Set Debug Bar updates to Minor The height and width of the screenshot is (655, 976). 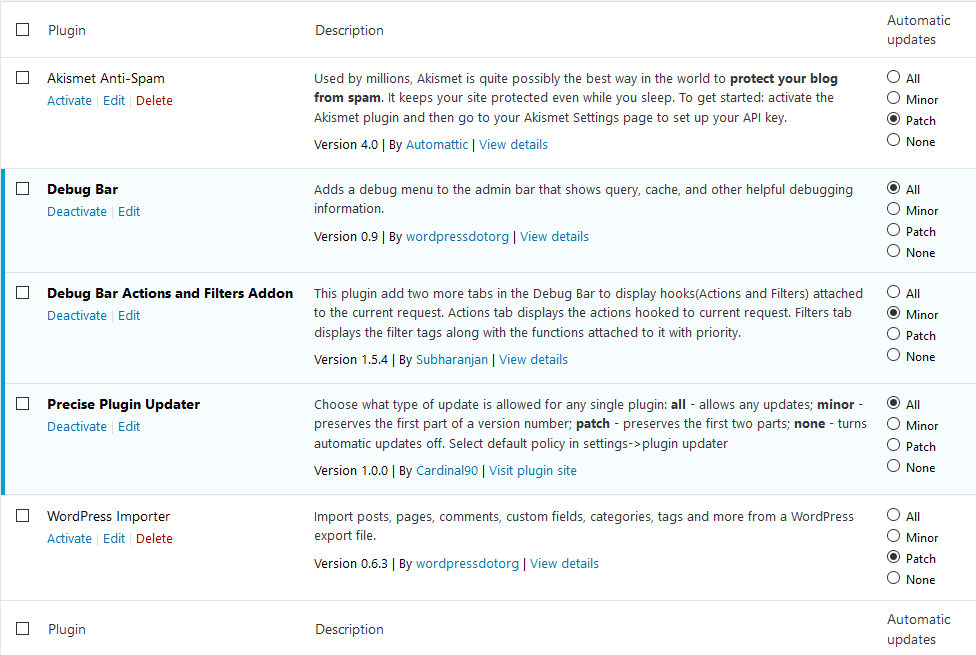click(893, 209)
